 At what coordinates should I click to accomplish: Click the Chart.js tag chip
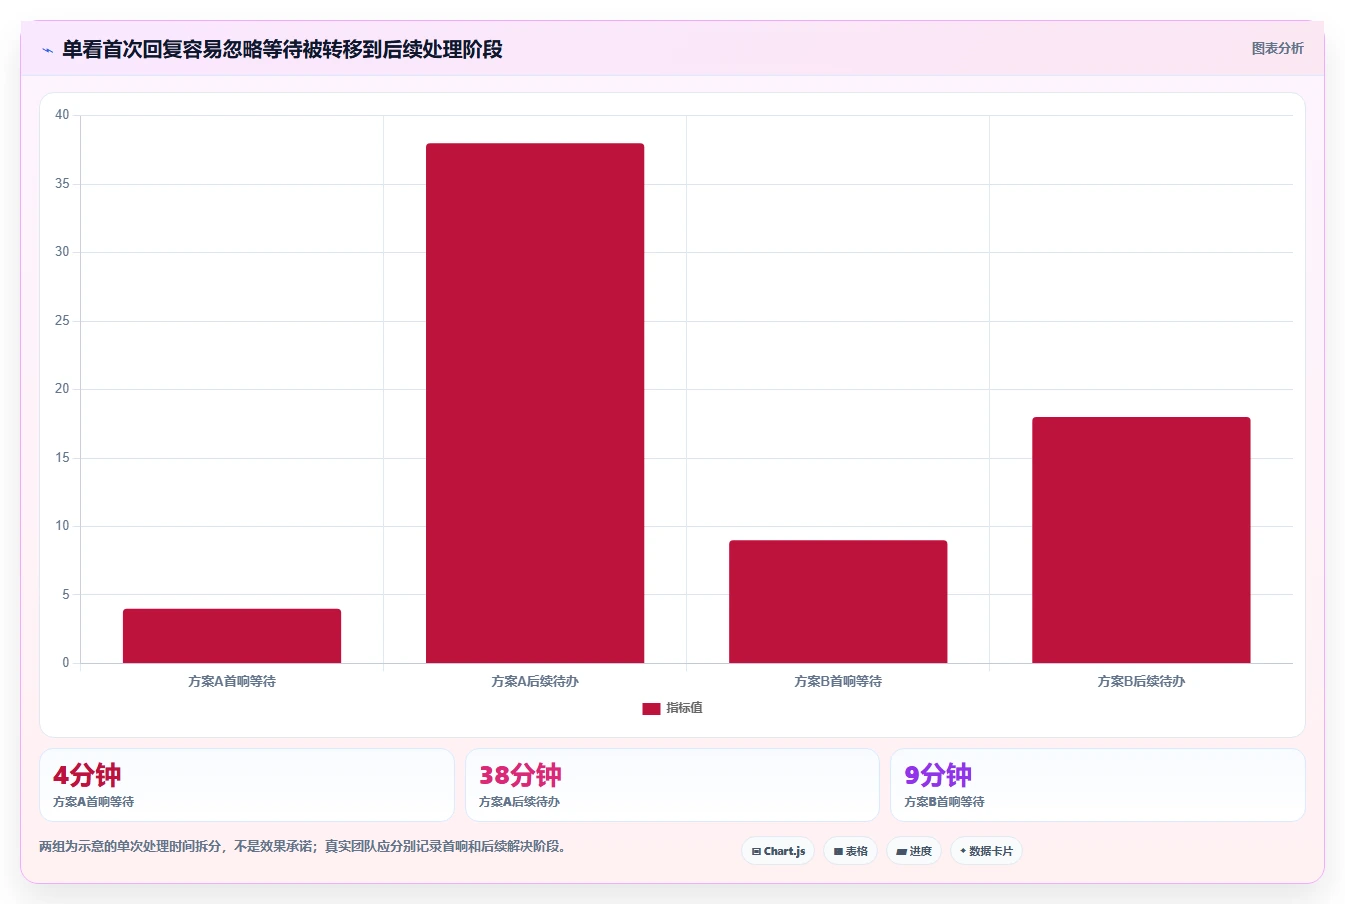[778, 851]
